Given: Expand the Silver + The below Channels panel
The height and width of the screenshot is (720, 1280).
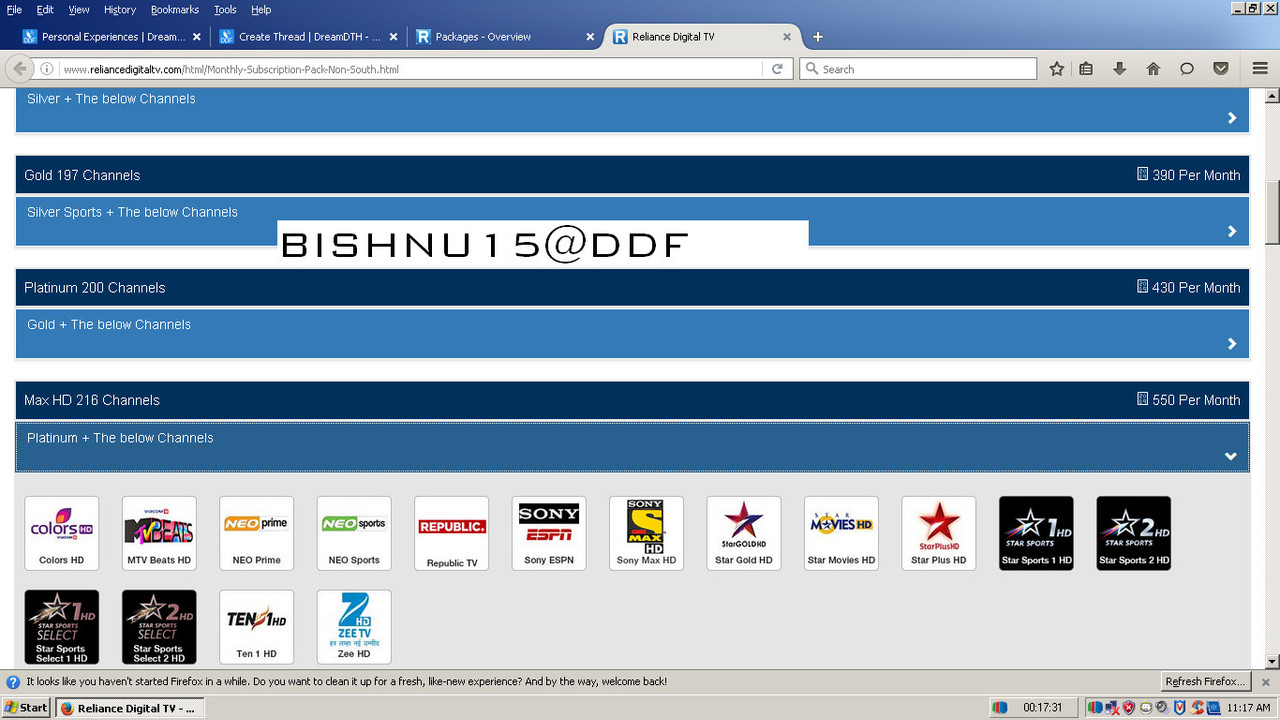Looking at the screenshot, I should pyautogui.click(x=632, y=109).
